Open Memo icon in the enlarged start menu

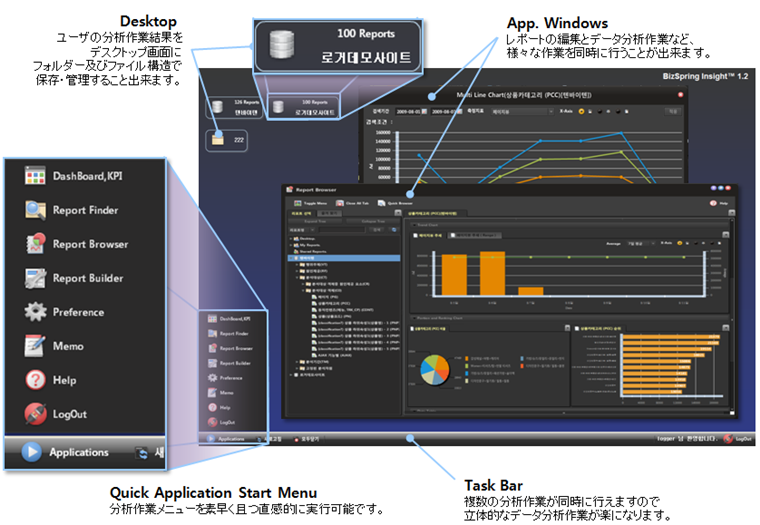[x=35, y=346]
